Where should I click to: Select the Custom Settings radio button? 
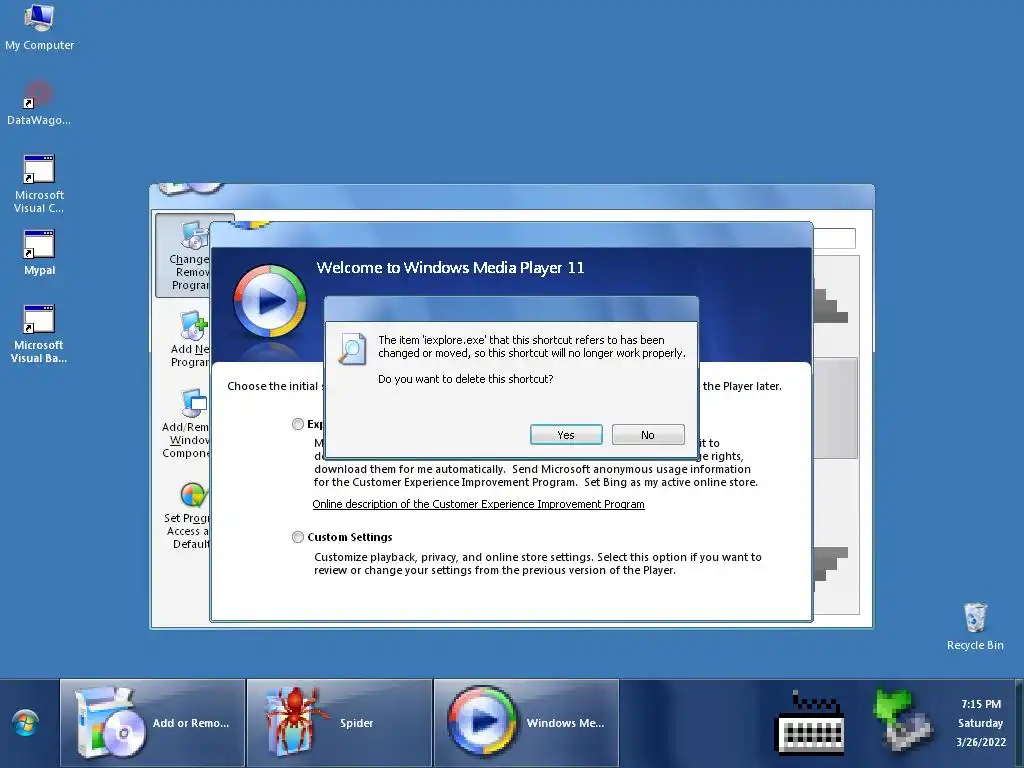click(298, 537)
